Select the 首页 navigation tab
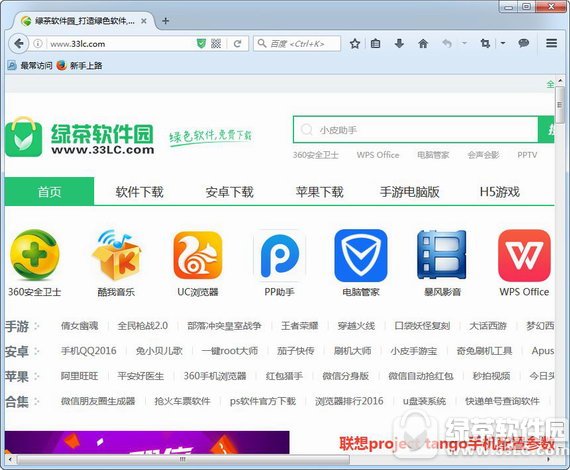 [49, 192]
